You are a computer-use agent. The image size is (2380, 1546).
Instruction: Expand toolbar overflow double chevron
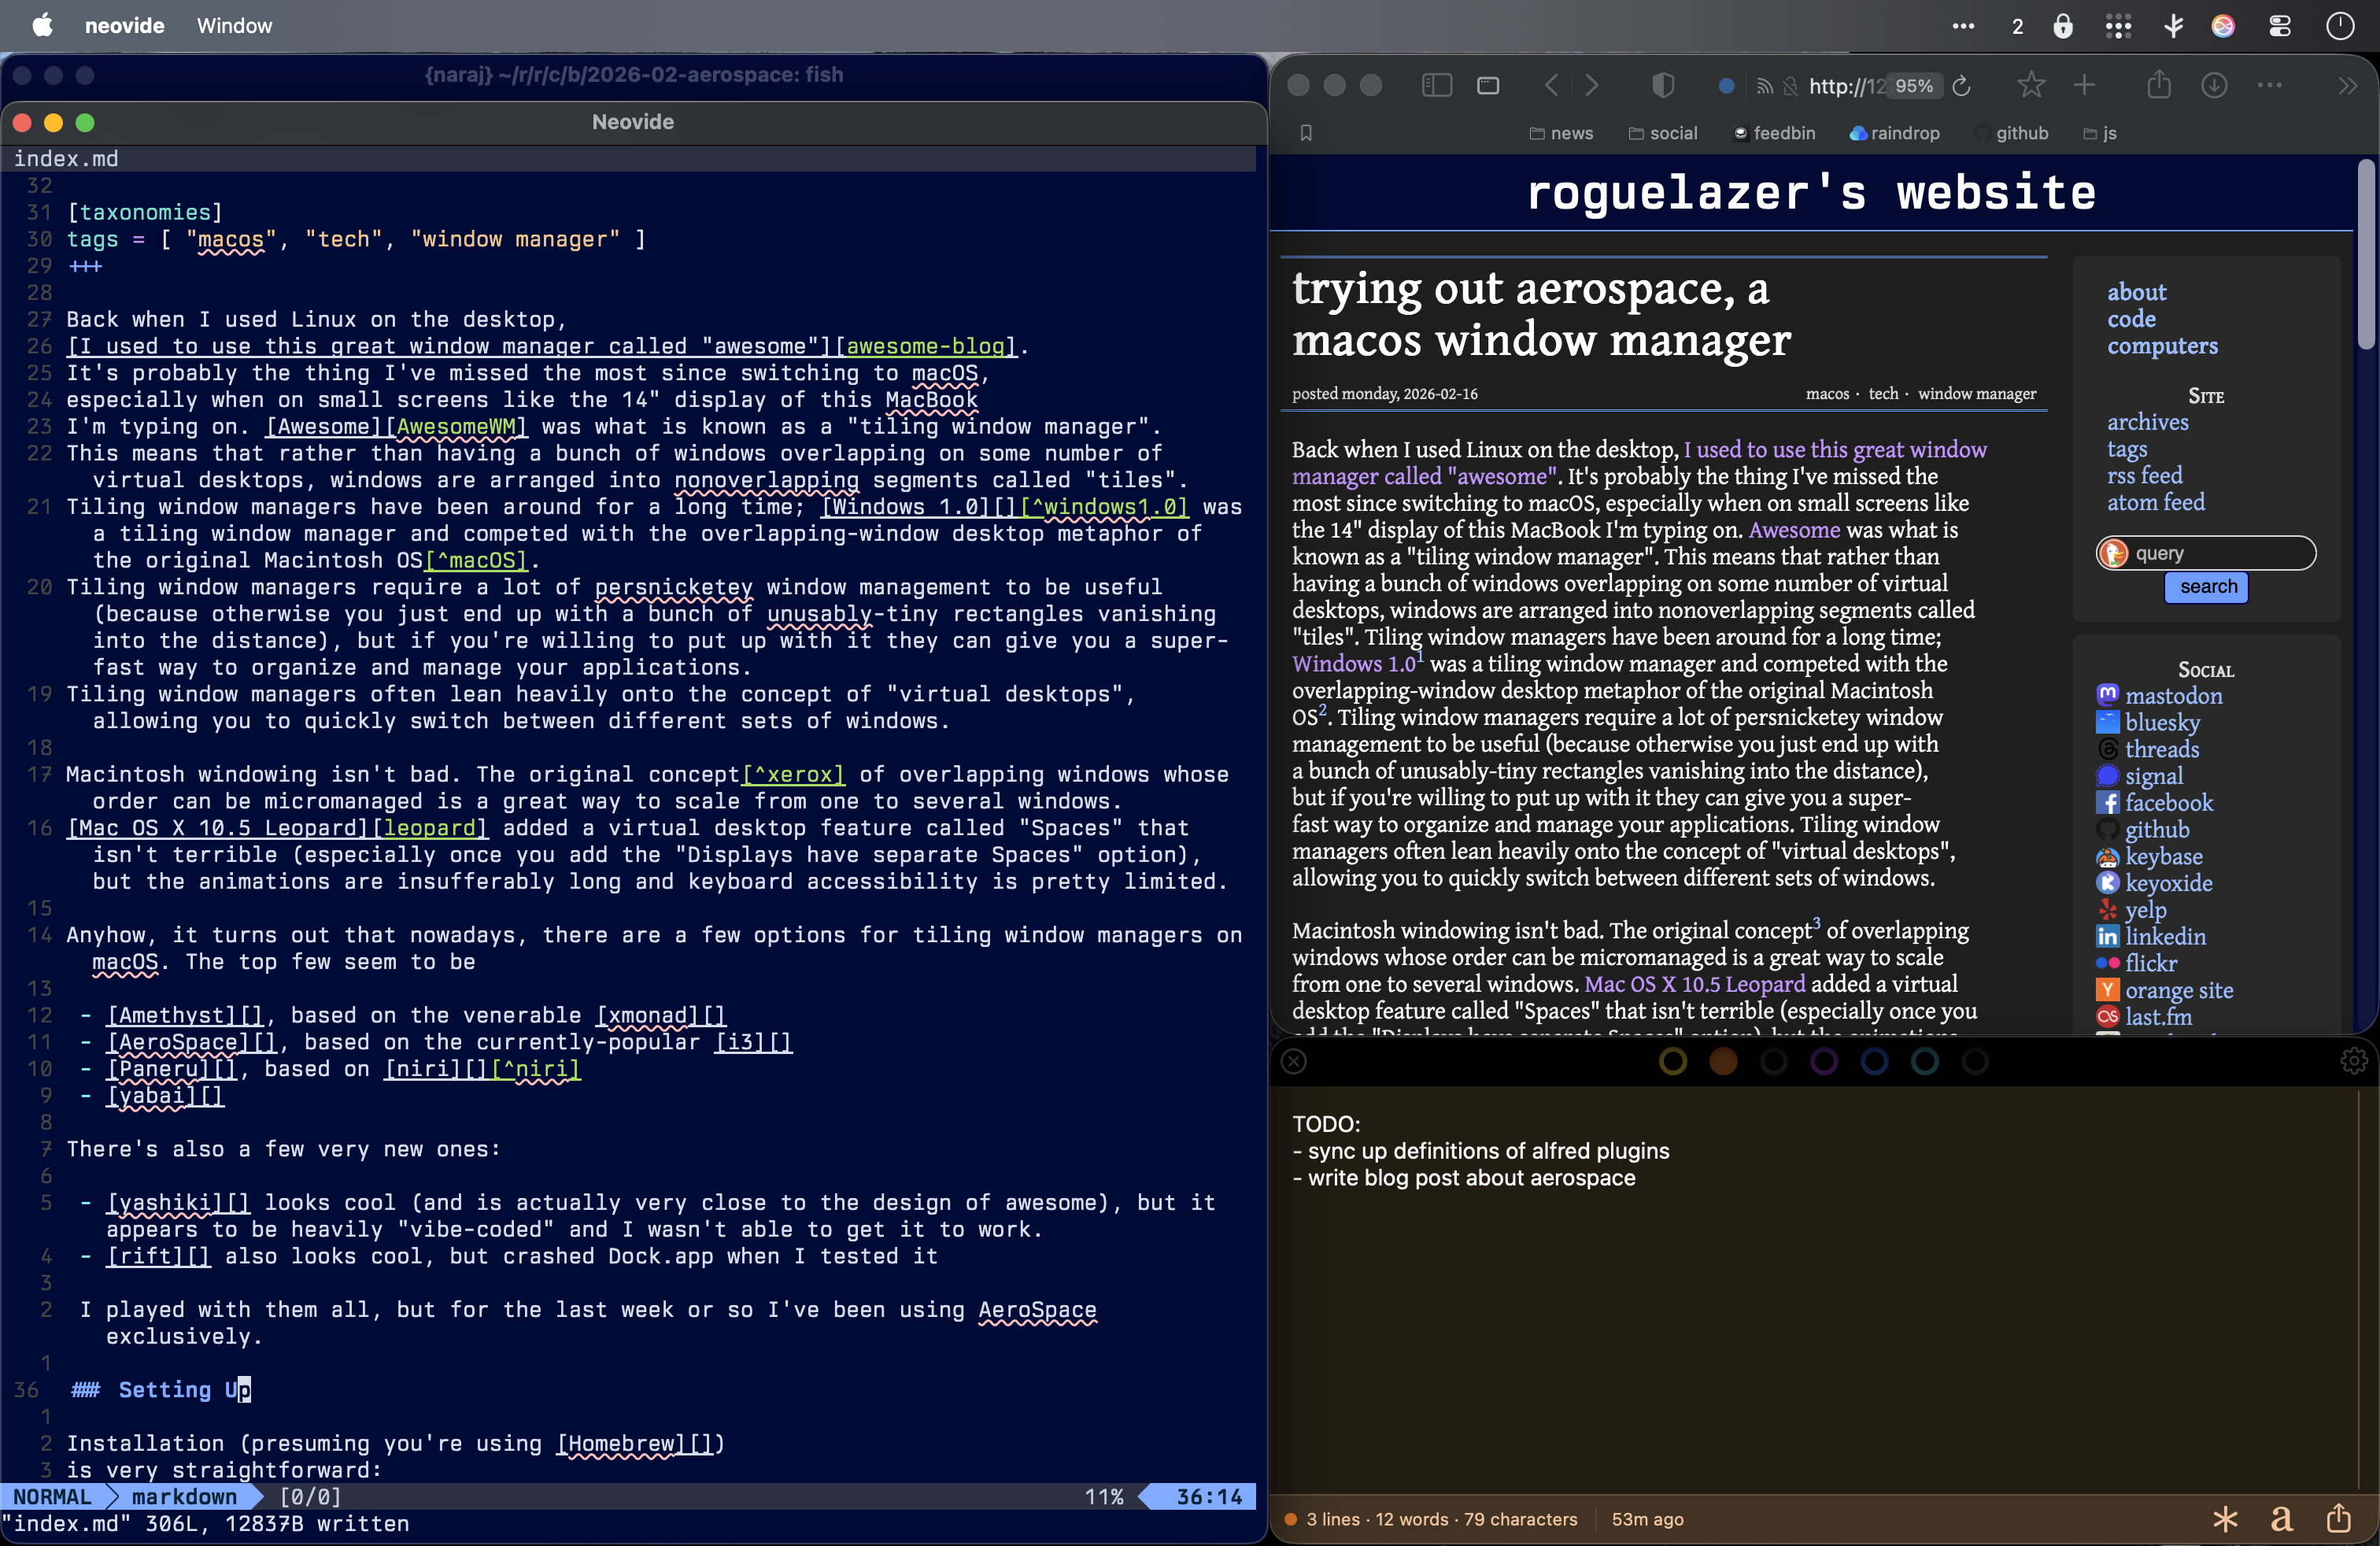point(2347,86)
